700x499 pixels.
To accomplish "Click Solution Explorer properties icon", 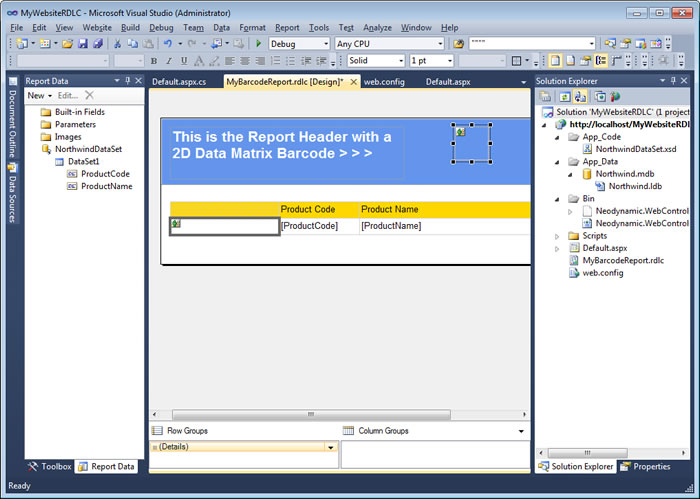I will tap(545, 96).
